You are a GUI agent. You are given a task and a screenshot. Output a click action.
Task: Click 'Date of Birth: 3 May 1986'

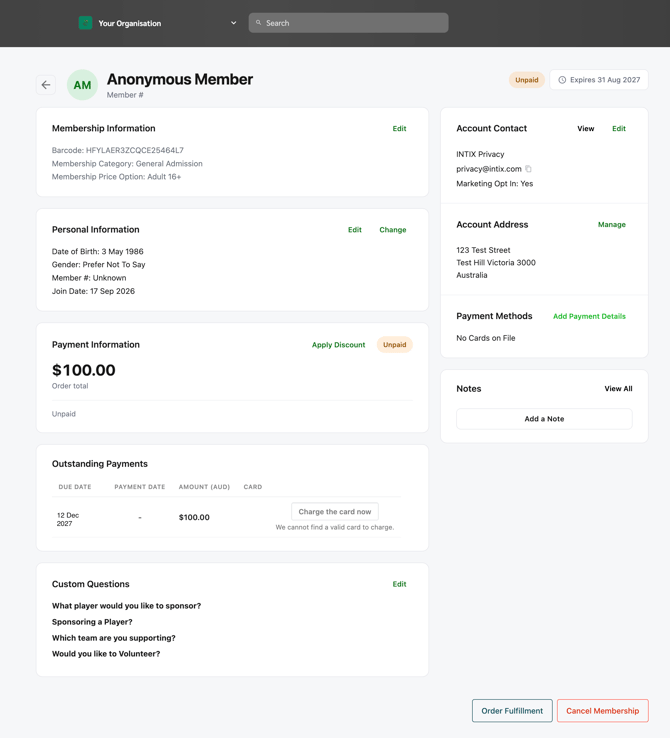(x=97, y=251)
